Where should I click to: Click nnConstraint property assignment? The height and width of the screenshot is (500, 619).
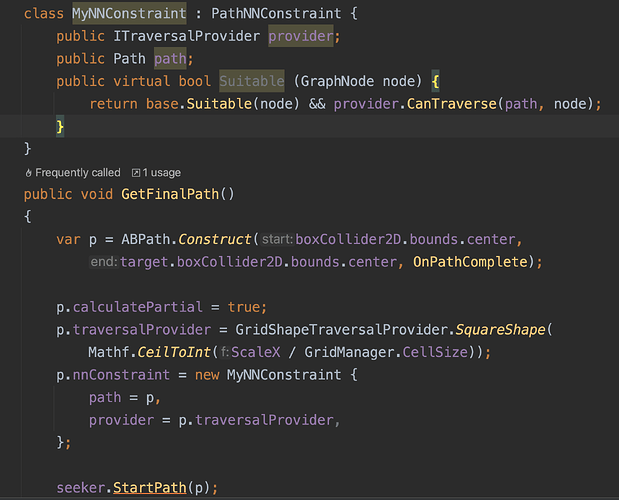pyautogui.click(x=121, y=375)
